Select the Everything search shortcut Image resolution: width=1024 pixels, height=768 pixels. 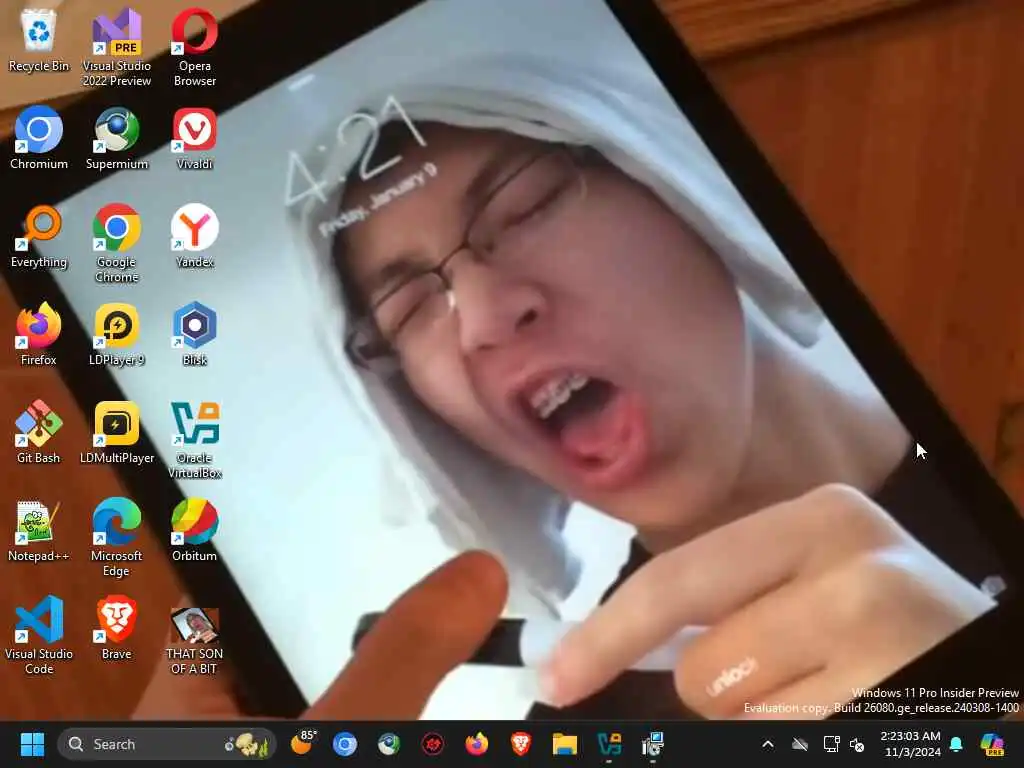pos(39,236)
